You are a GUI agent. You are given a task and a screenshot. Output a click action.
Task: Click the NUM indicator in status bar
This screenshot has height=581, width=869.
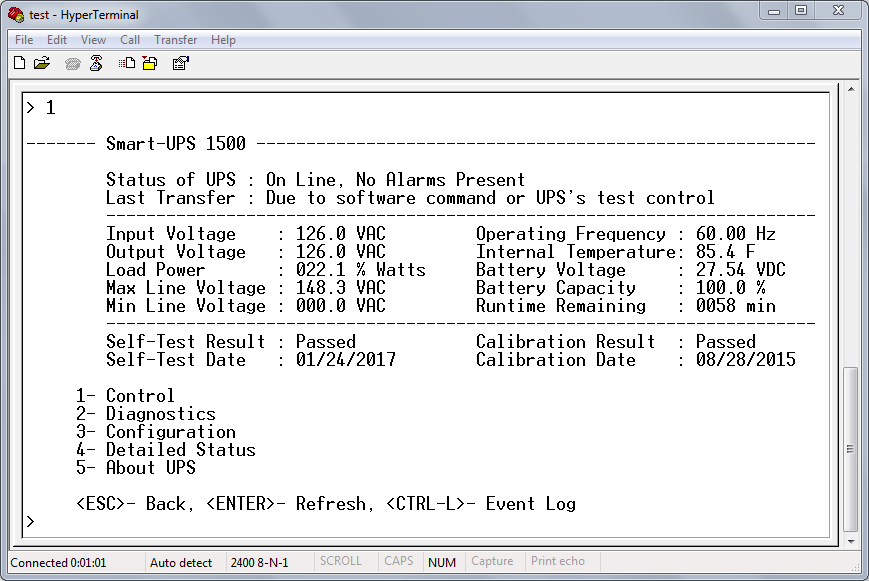tap(442, 563)
